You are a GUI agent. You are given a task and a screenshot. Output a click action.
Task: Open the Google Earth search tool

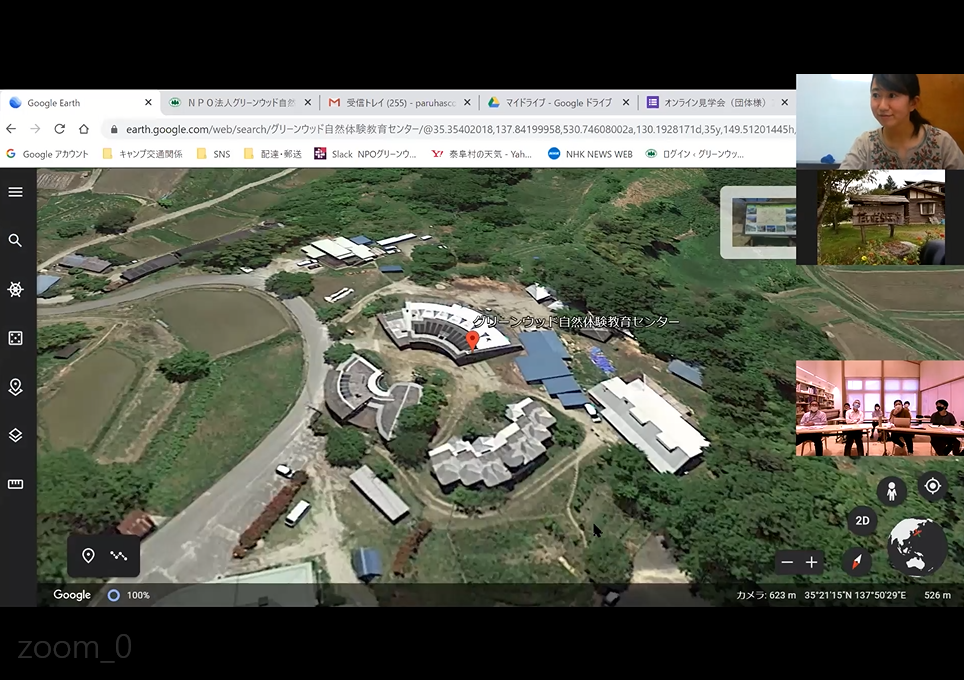tap(15, 240)
